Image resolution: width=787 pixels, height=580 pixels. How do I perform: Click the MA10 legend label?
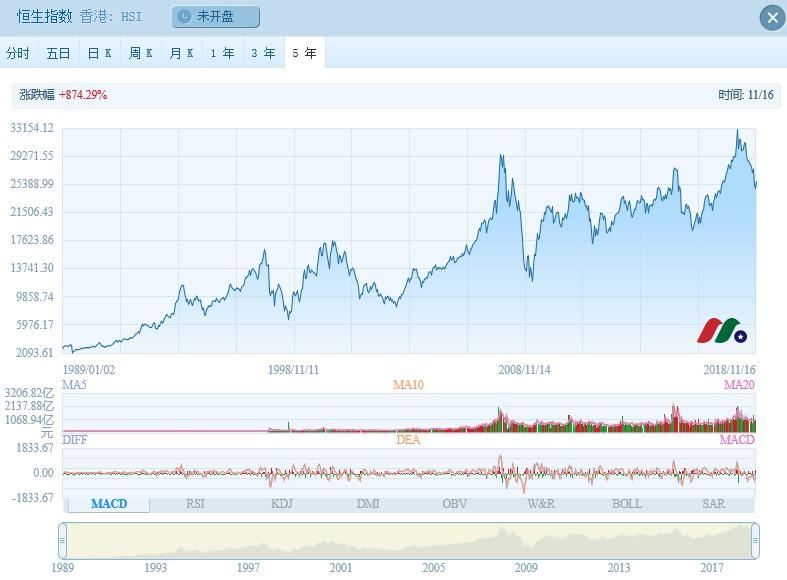click(408, 385)
